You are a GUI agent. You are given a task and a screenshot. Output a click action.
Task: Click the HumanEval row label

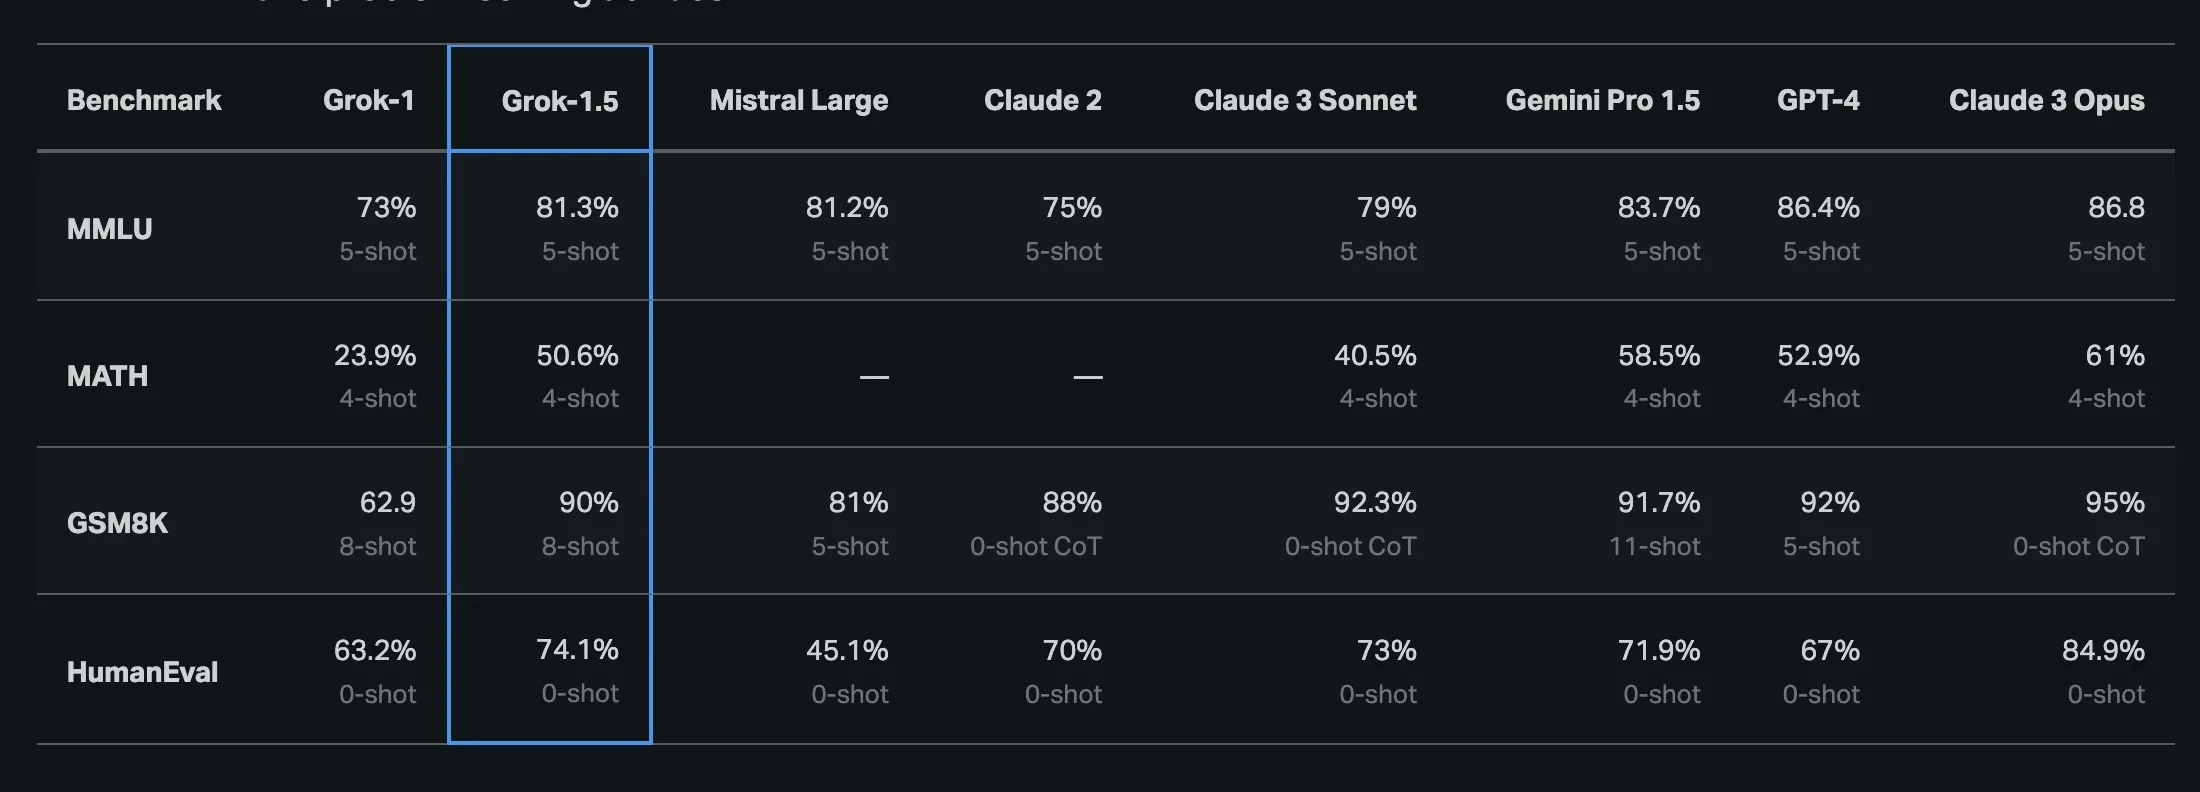[x=142, y=672]
